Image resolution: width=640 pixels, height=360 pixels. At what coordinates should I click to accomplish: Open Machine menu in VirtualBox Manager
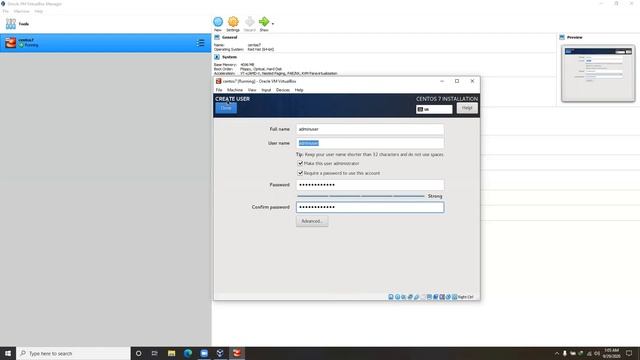click(21, 11)
